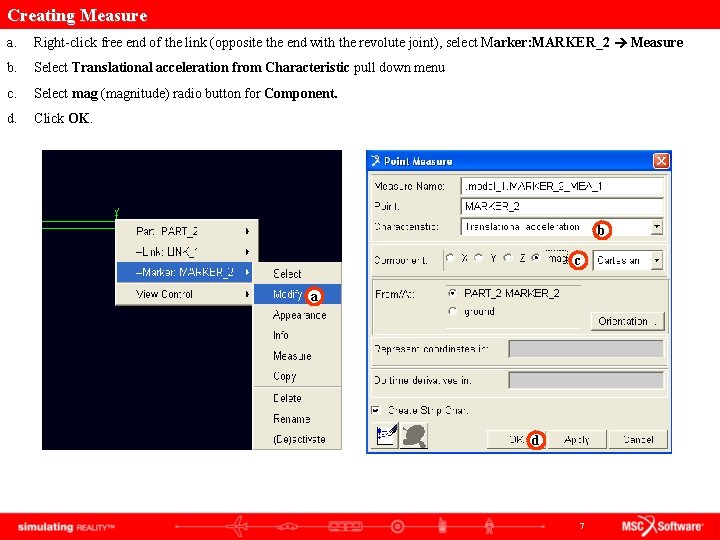Select the Z component radio button
The image size is (720, 540).
[508, 259]
